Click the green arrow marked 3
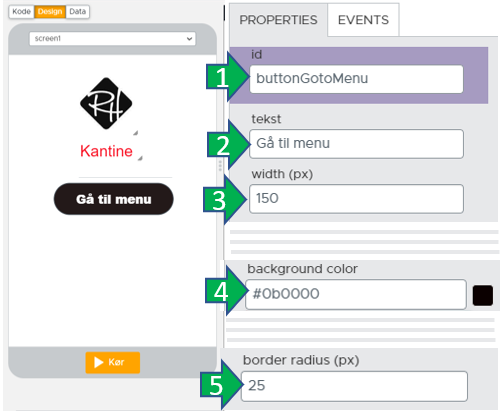 click(x=225, y=200)
